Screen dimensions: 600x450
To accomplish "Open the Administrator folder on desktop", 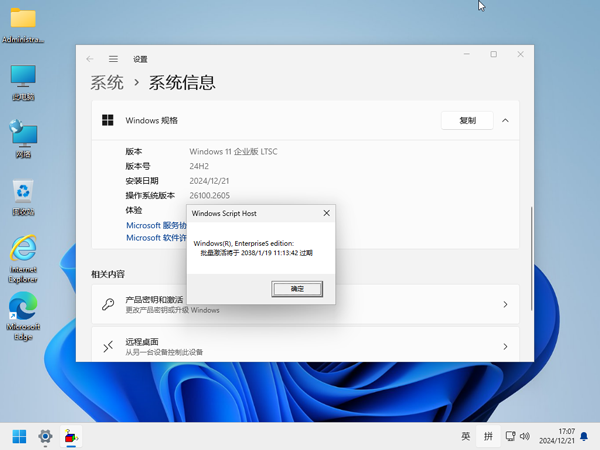I will pyautogui.click(x=23, y=25).
